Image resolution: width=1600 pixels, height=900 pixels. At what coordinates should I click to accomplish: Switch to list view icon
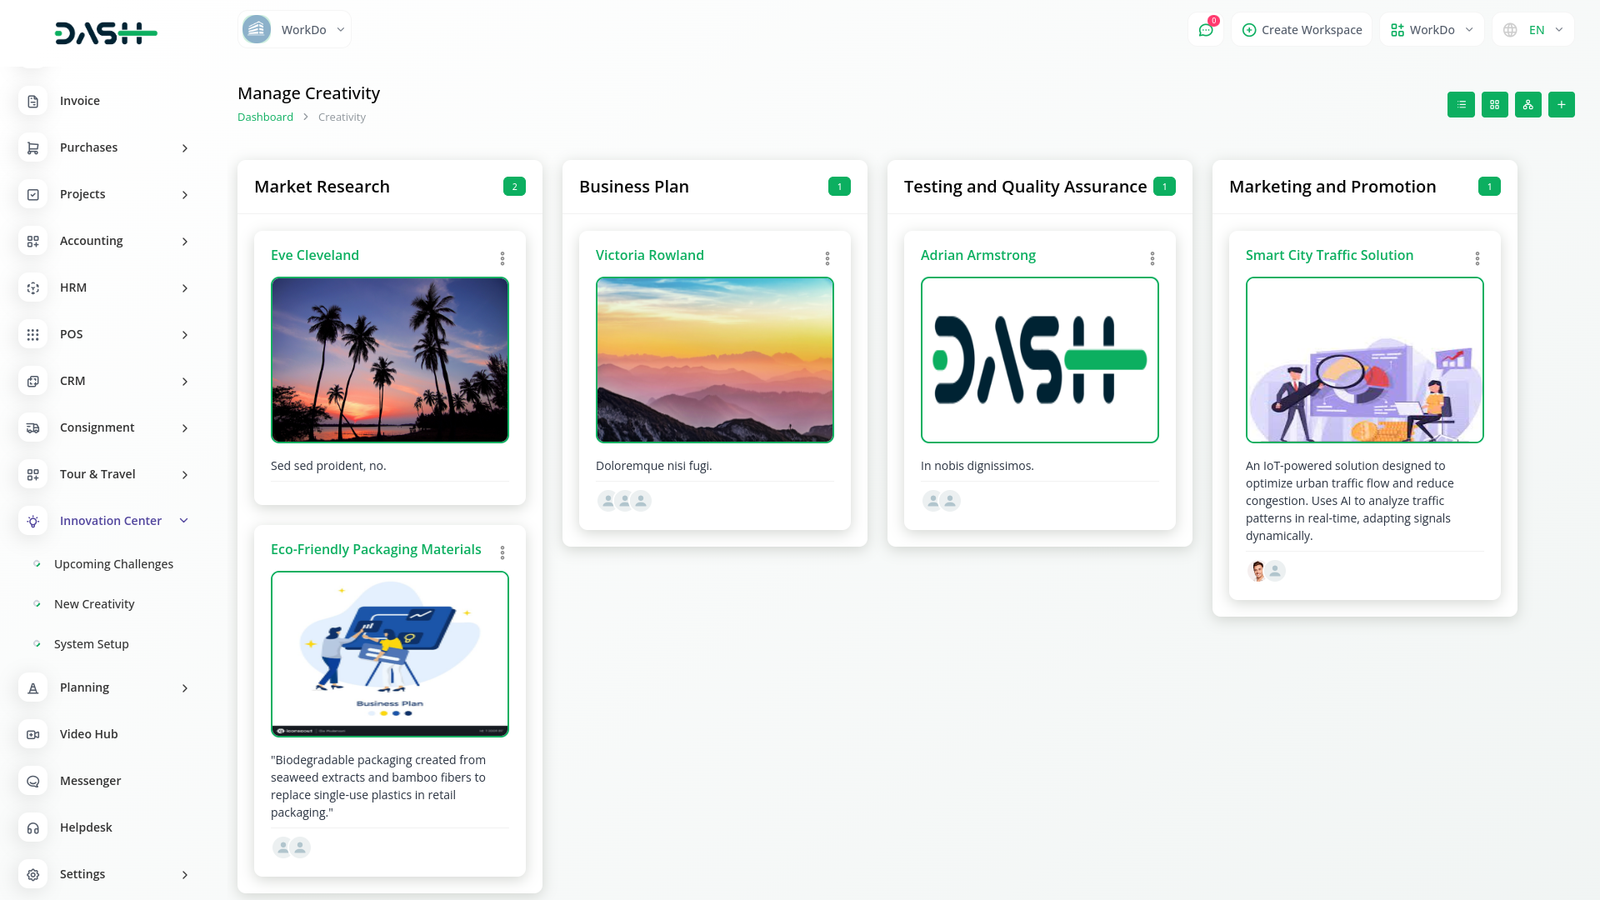[x=1461, y=105]
